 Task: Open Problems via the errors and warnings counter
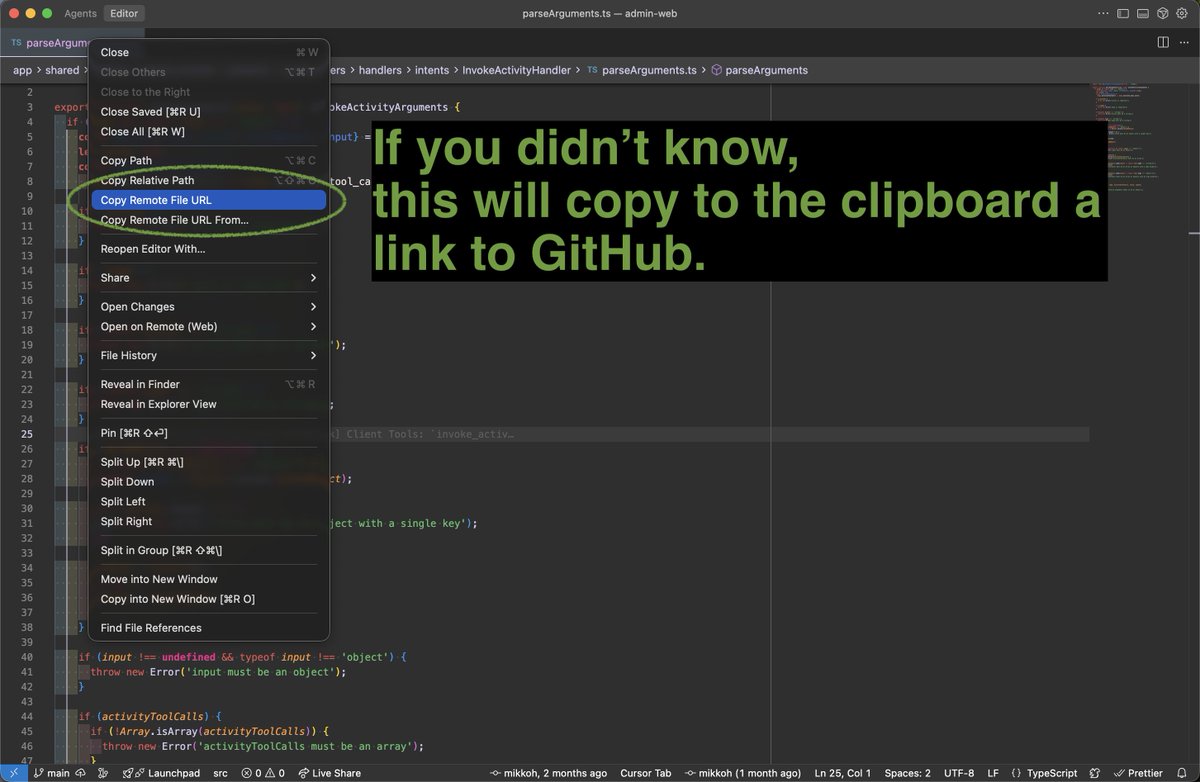click(x=262, y=772)
